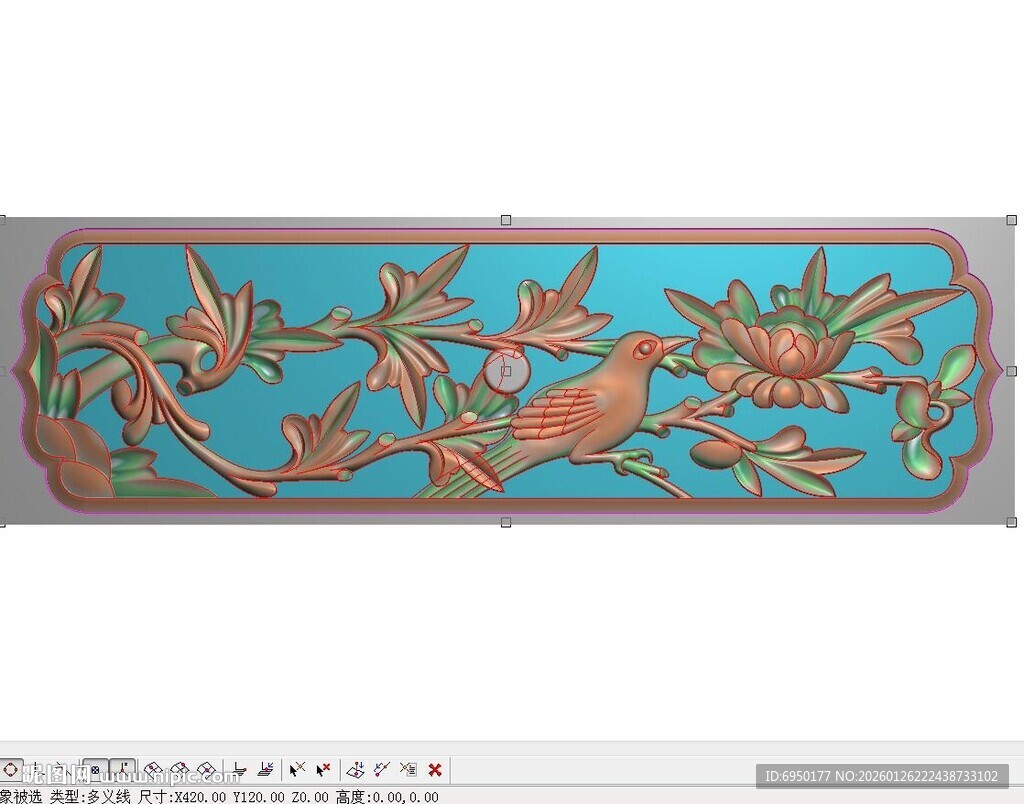
Task: Select the third surface point icon
Action: click(x=206, y=770)
